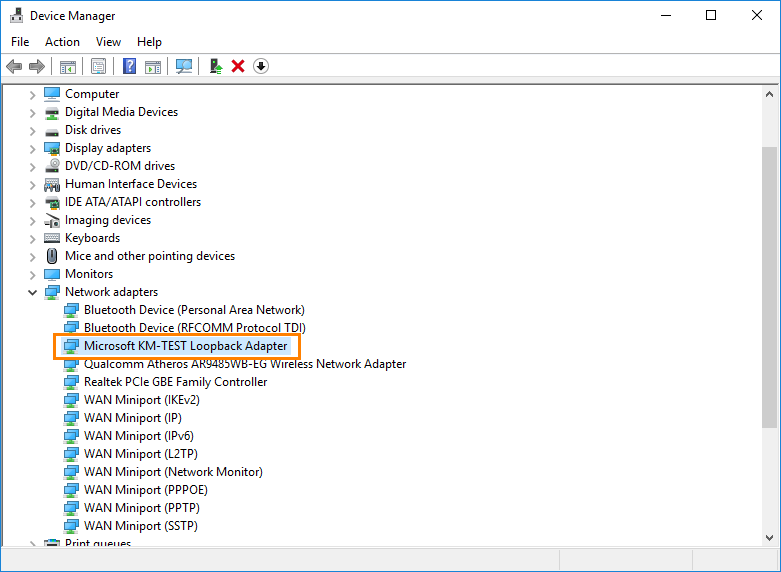Screen dimensions: 781x572
Task: Click the Realtek PCIe GBE adapter icon
Action: pos(71,382)
